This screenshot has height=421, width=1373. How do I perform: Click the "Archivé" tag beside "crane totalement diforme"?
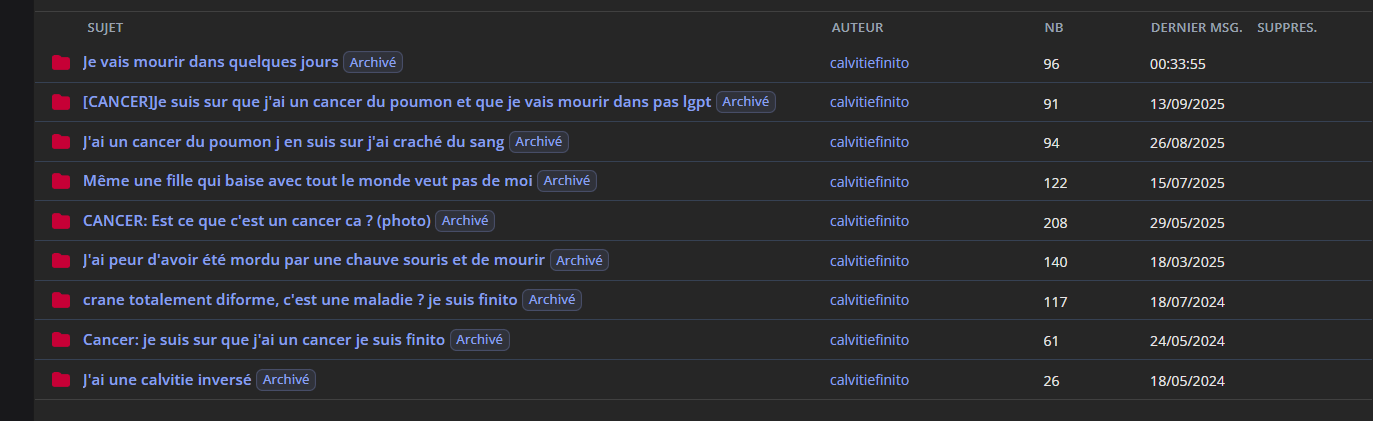(x=552, y=300)
